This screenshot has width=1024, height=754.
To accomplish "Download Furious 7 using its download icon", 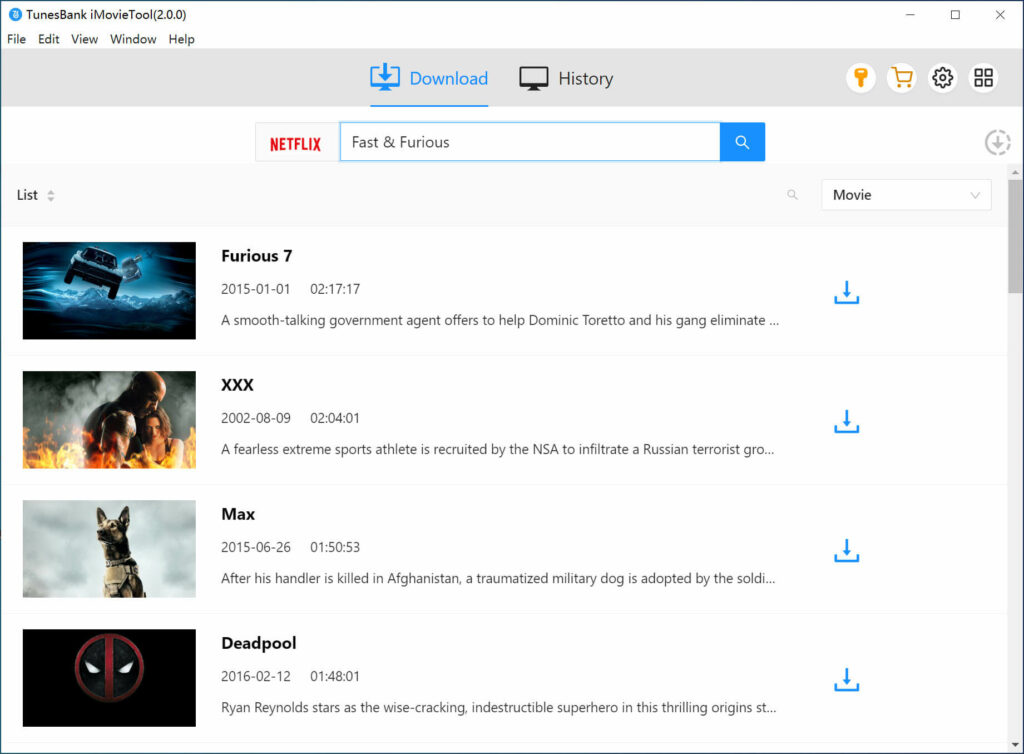I will click(x=846, y=292).
